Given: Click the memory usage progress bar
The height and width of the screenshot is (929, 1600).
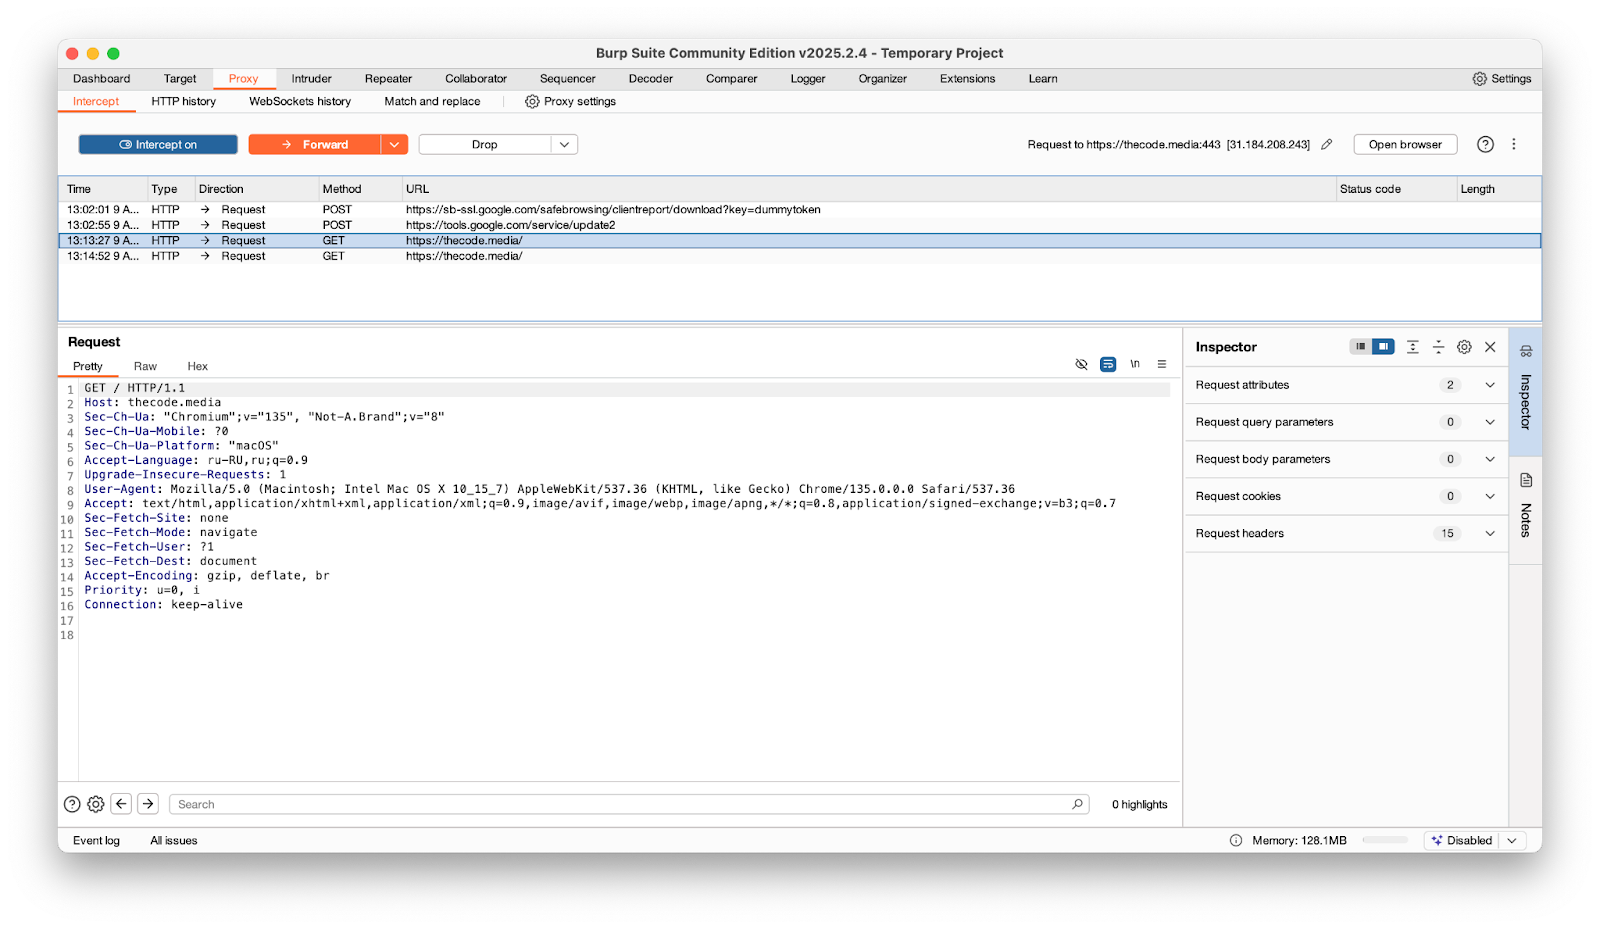Looking at the screenshot, I should click(1385, 841).
